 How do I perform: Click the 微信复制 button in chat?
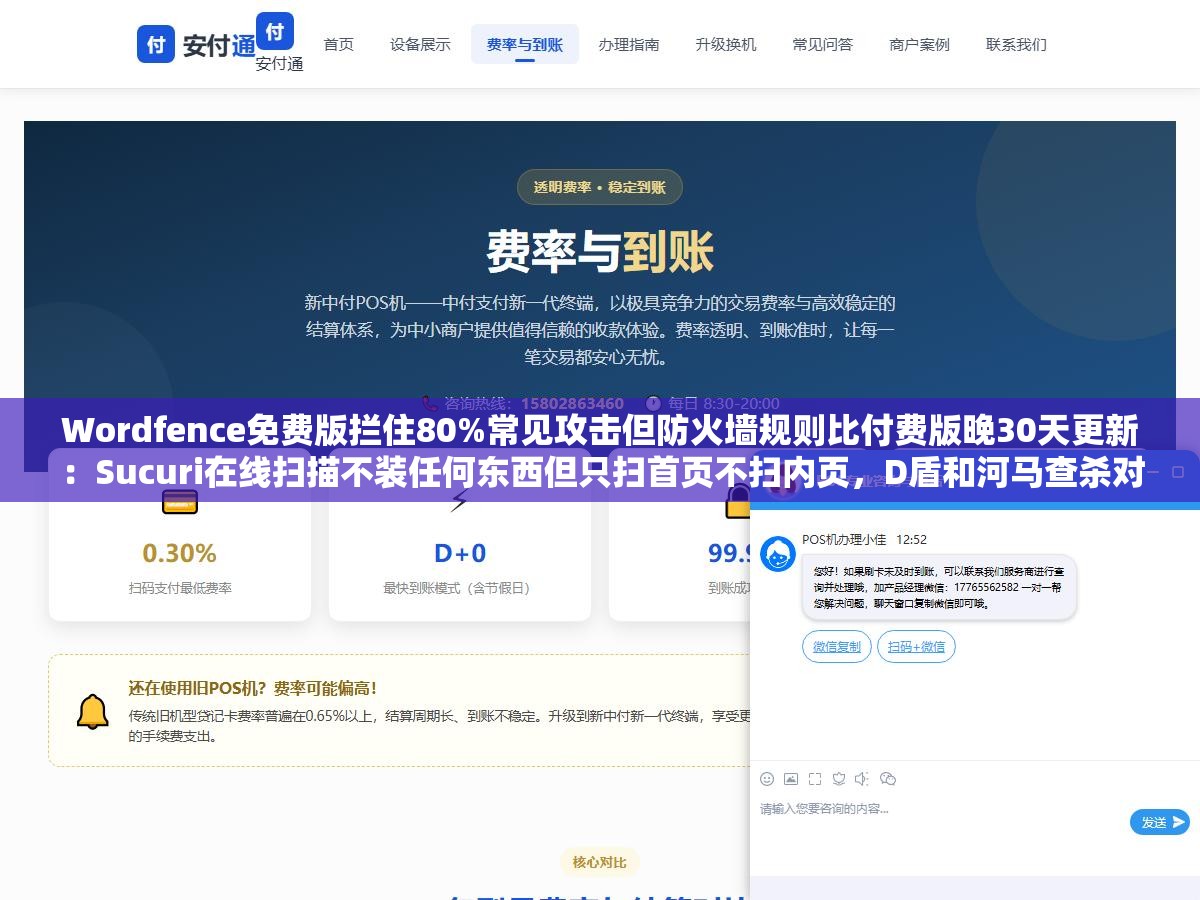pyautogui.click(x=837, y=646)
